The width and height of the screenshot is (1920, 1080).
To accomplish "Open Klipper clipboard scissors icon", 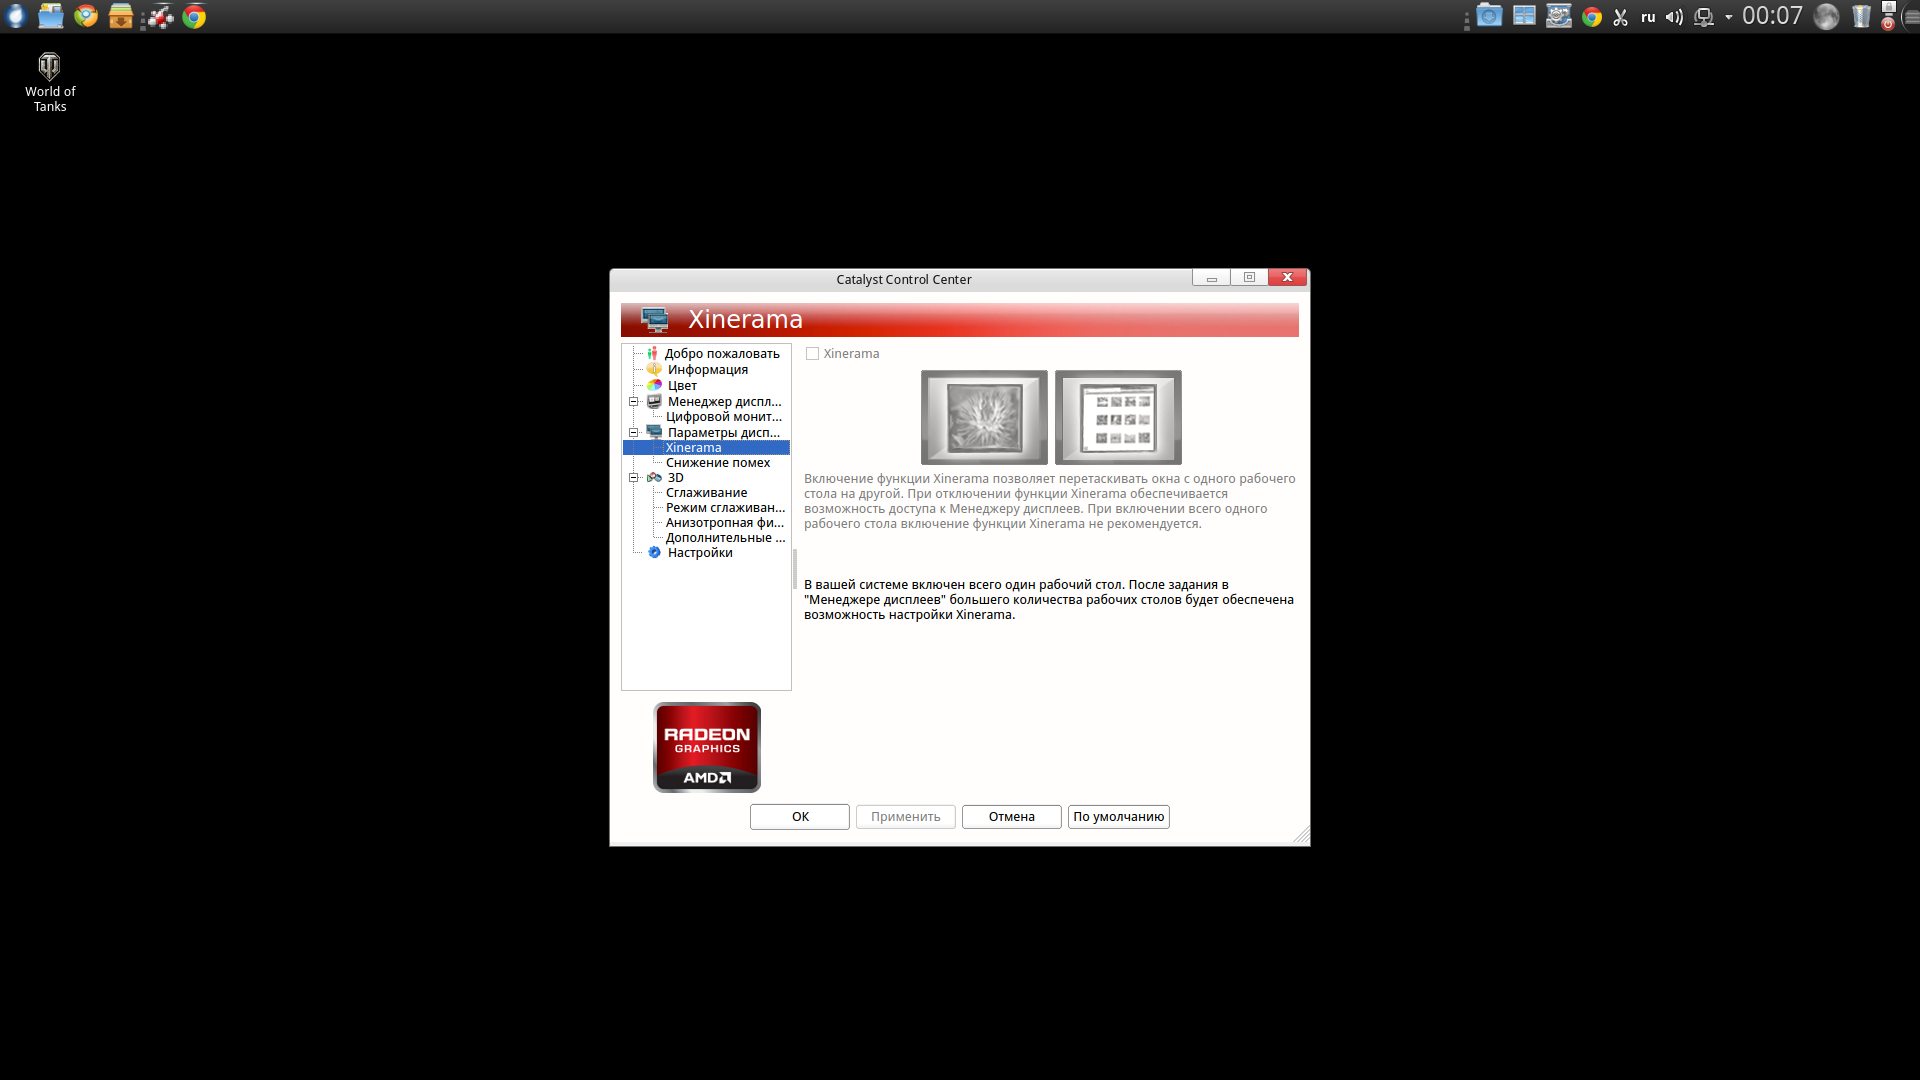I will coord(1620,17).
